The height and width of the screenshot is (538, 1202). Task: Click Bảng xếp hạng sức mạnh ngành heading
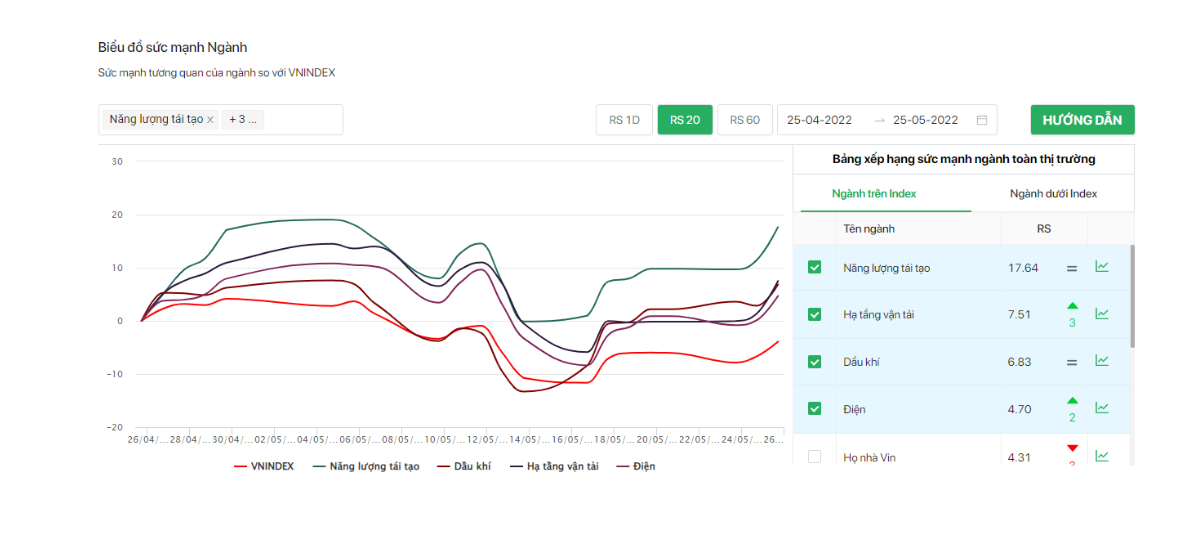click(964, 159)
